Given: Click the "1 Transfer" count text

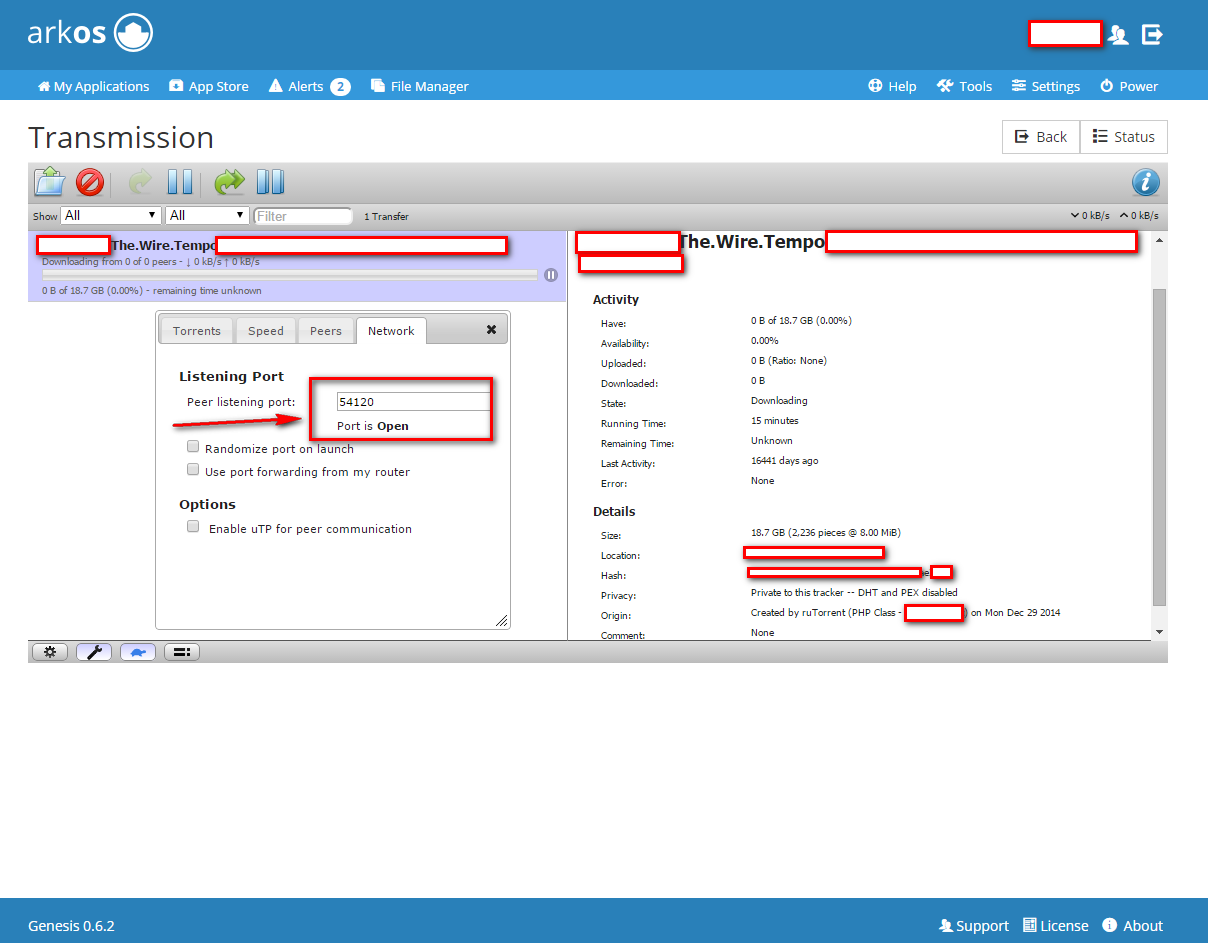Looking at the screenshot, I should (386, 216).
